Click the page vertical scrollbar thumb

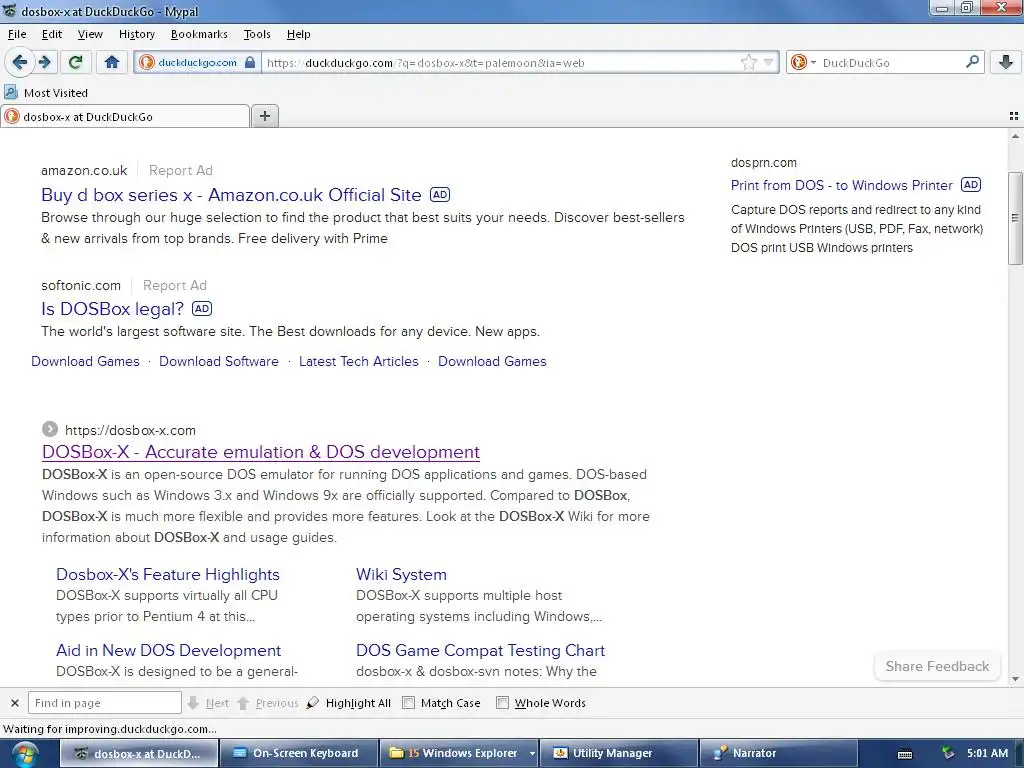pyautogui.click(x=1015, y=218)
